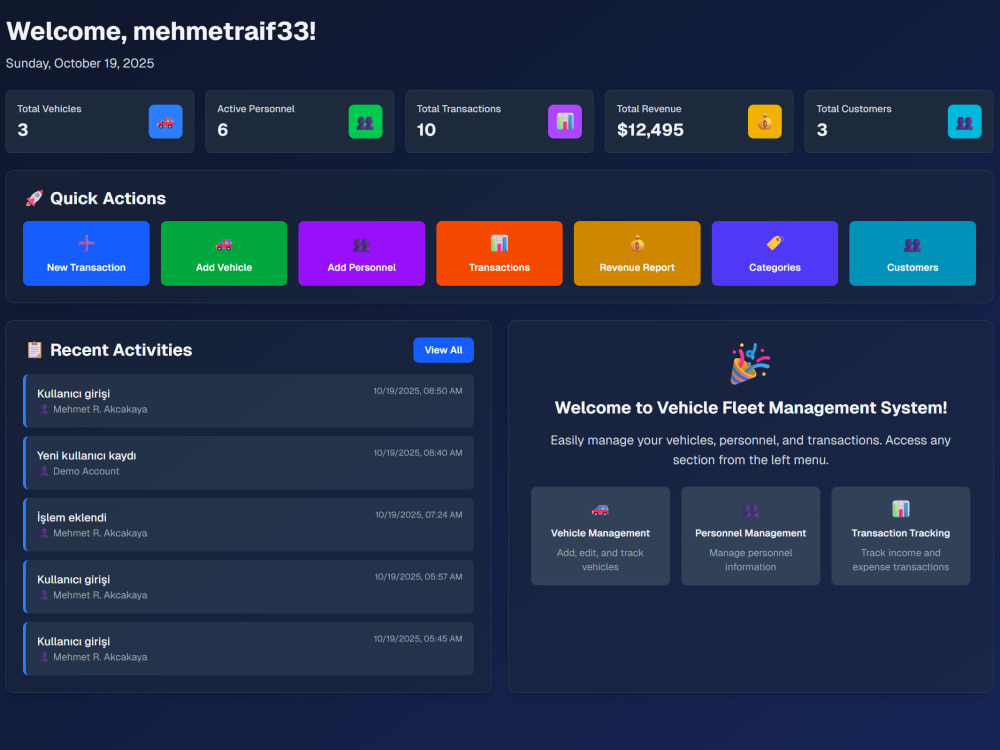
Task: Select the Kullanıcı girişi activity at 08:50 AM
Action: (248, 401)
